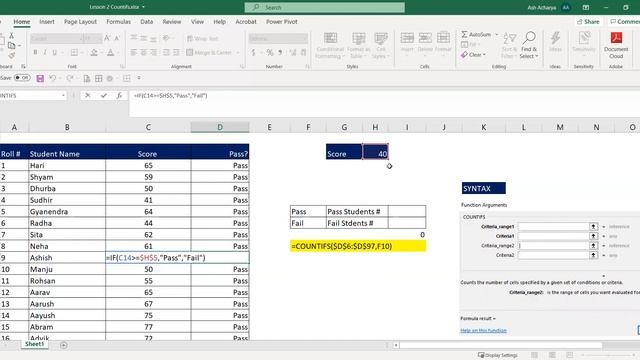Add a new sheet with plus button

click(64, 345)
